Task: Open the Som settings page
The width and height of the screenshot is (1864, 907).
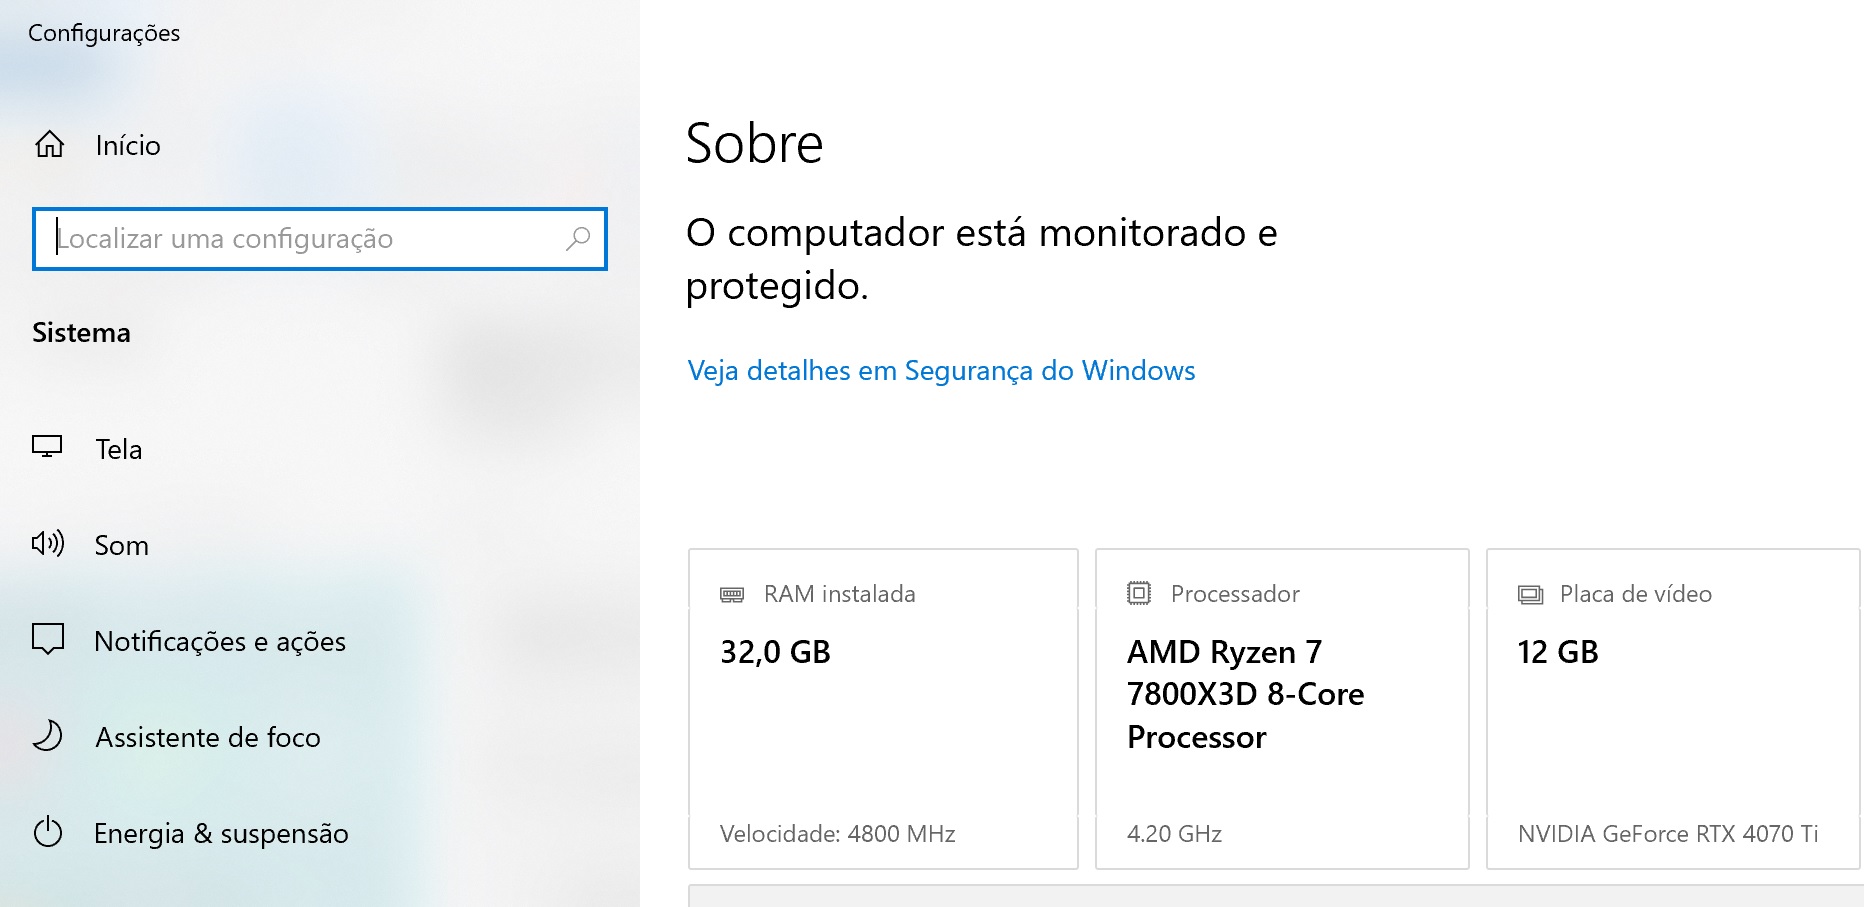Action: click(x=121, y=545)
